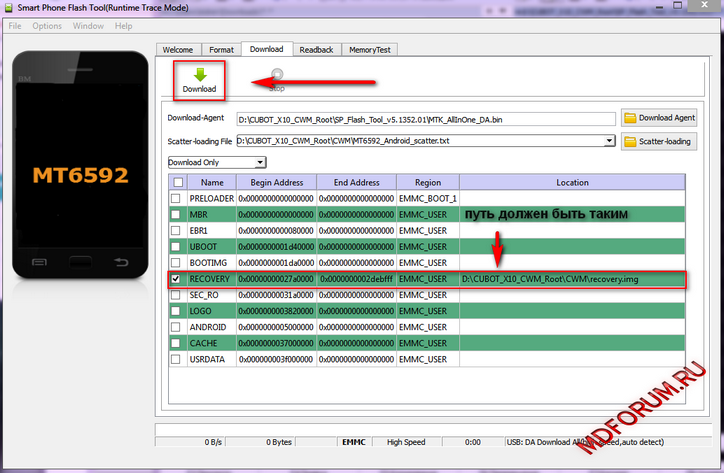Toggle the select-all header checkbox
Image resolution: width=724 pixels, height=473 pixels.
point(178,182)
